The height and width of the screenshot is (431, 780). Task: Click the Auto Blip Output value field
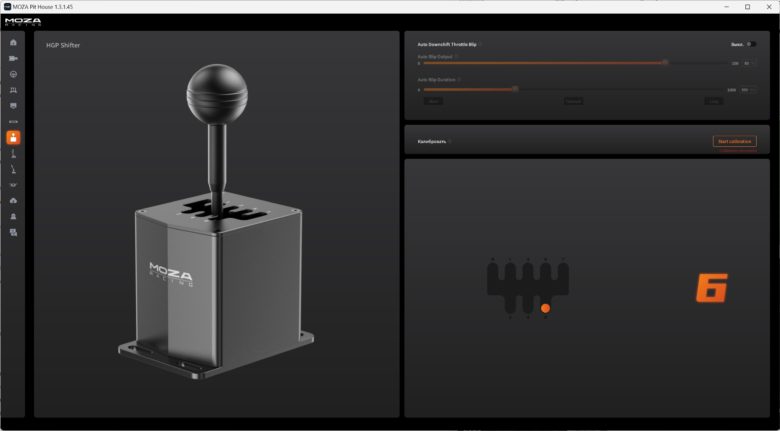pos(749,63)
